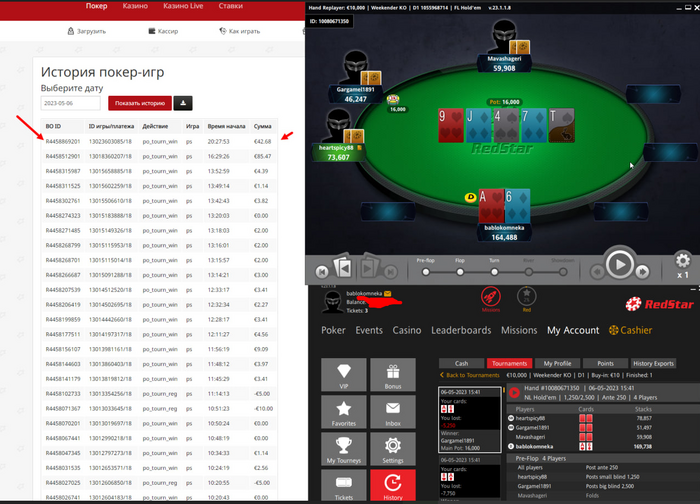The width and height of the screenshot is (700, 504).
Task: Open the Missions menu item
Action: (519, 330)
